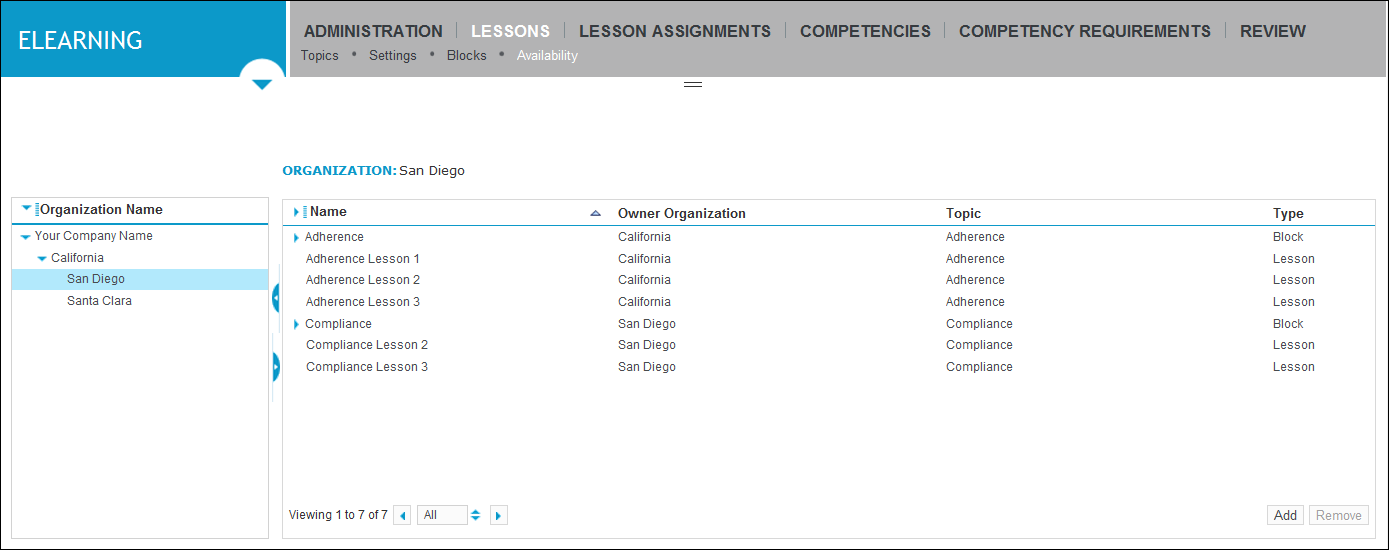Click the lower pane collapse arrow handle
Screen dimensions: 1389x550
(x=276, y=367)
